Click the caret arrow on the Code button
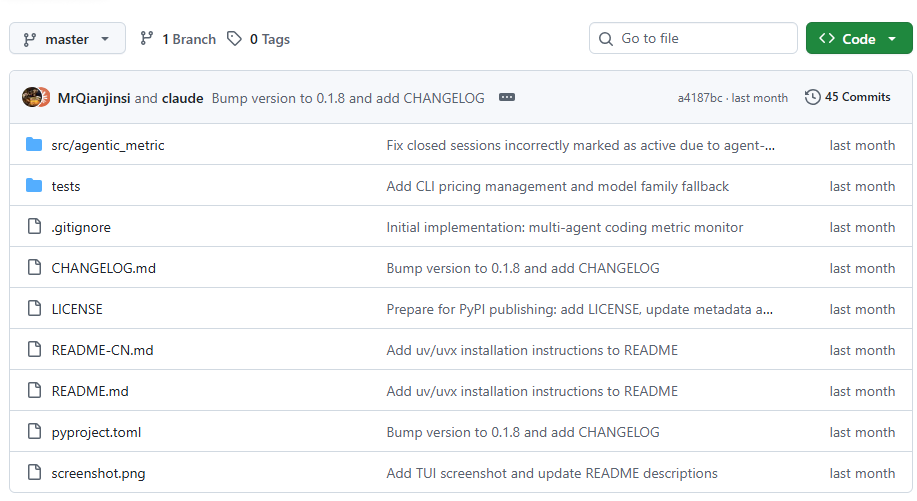This screenshot has height=501, width=917. (892, 39)
